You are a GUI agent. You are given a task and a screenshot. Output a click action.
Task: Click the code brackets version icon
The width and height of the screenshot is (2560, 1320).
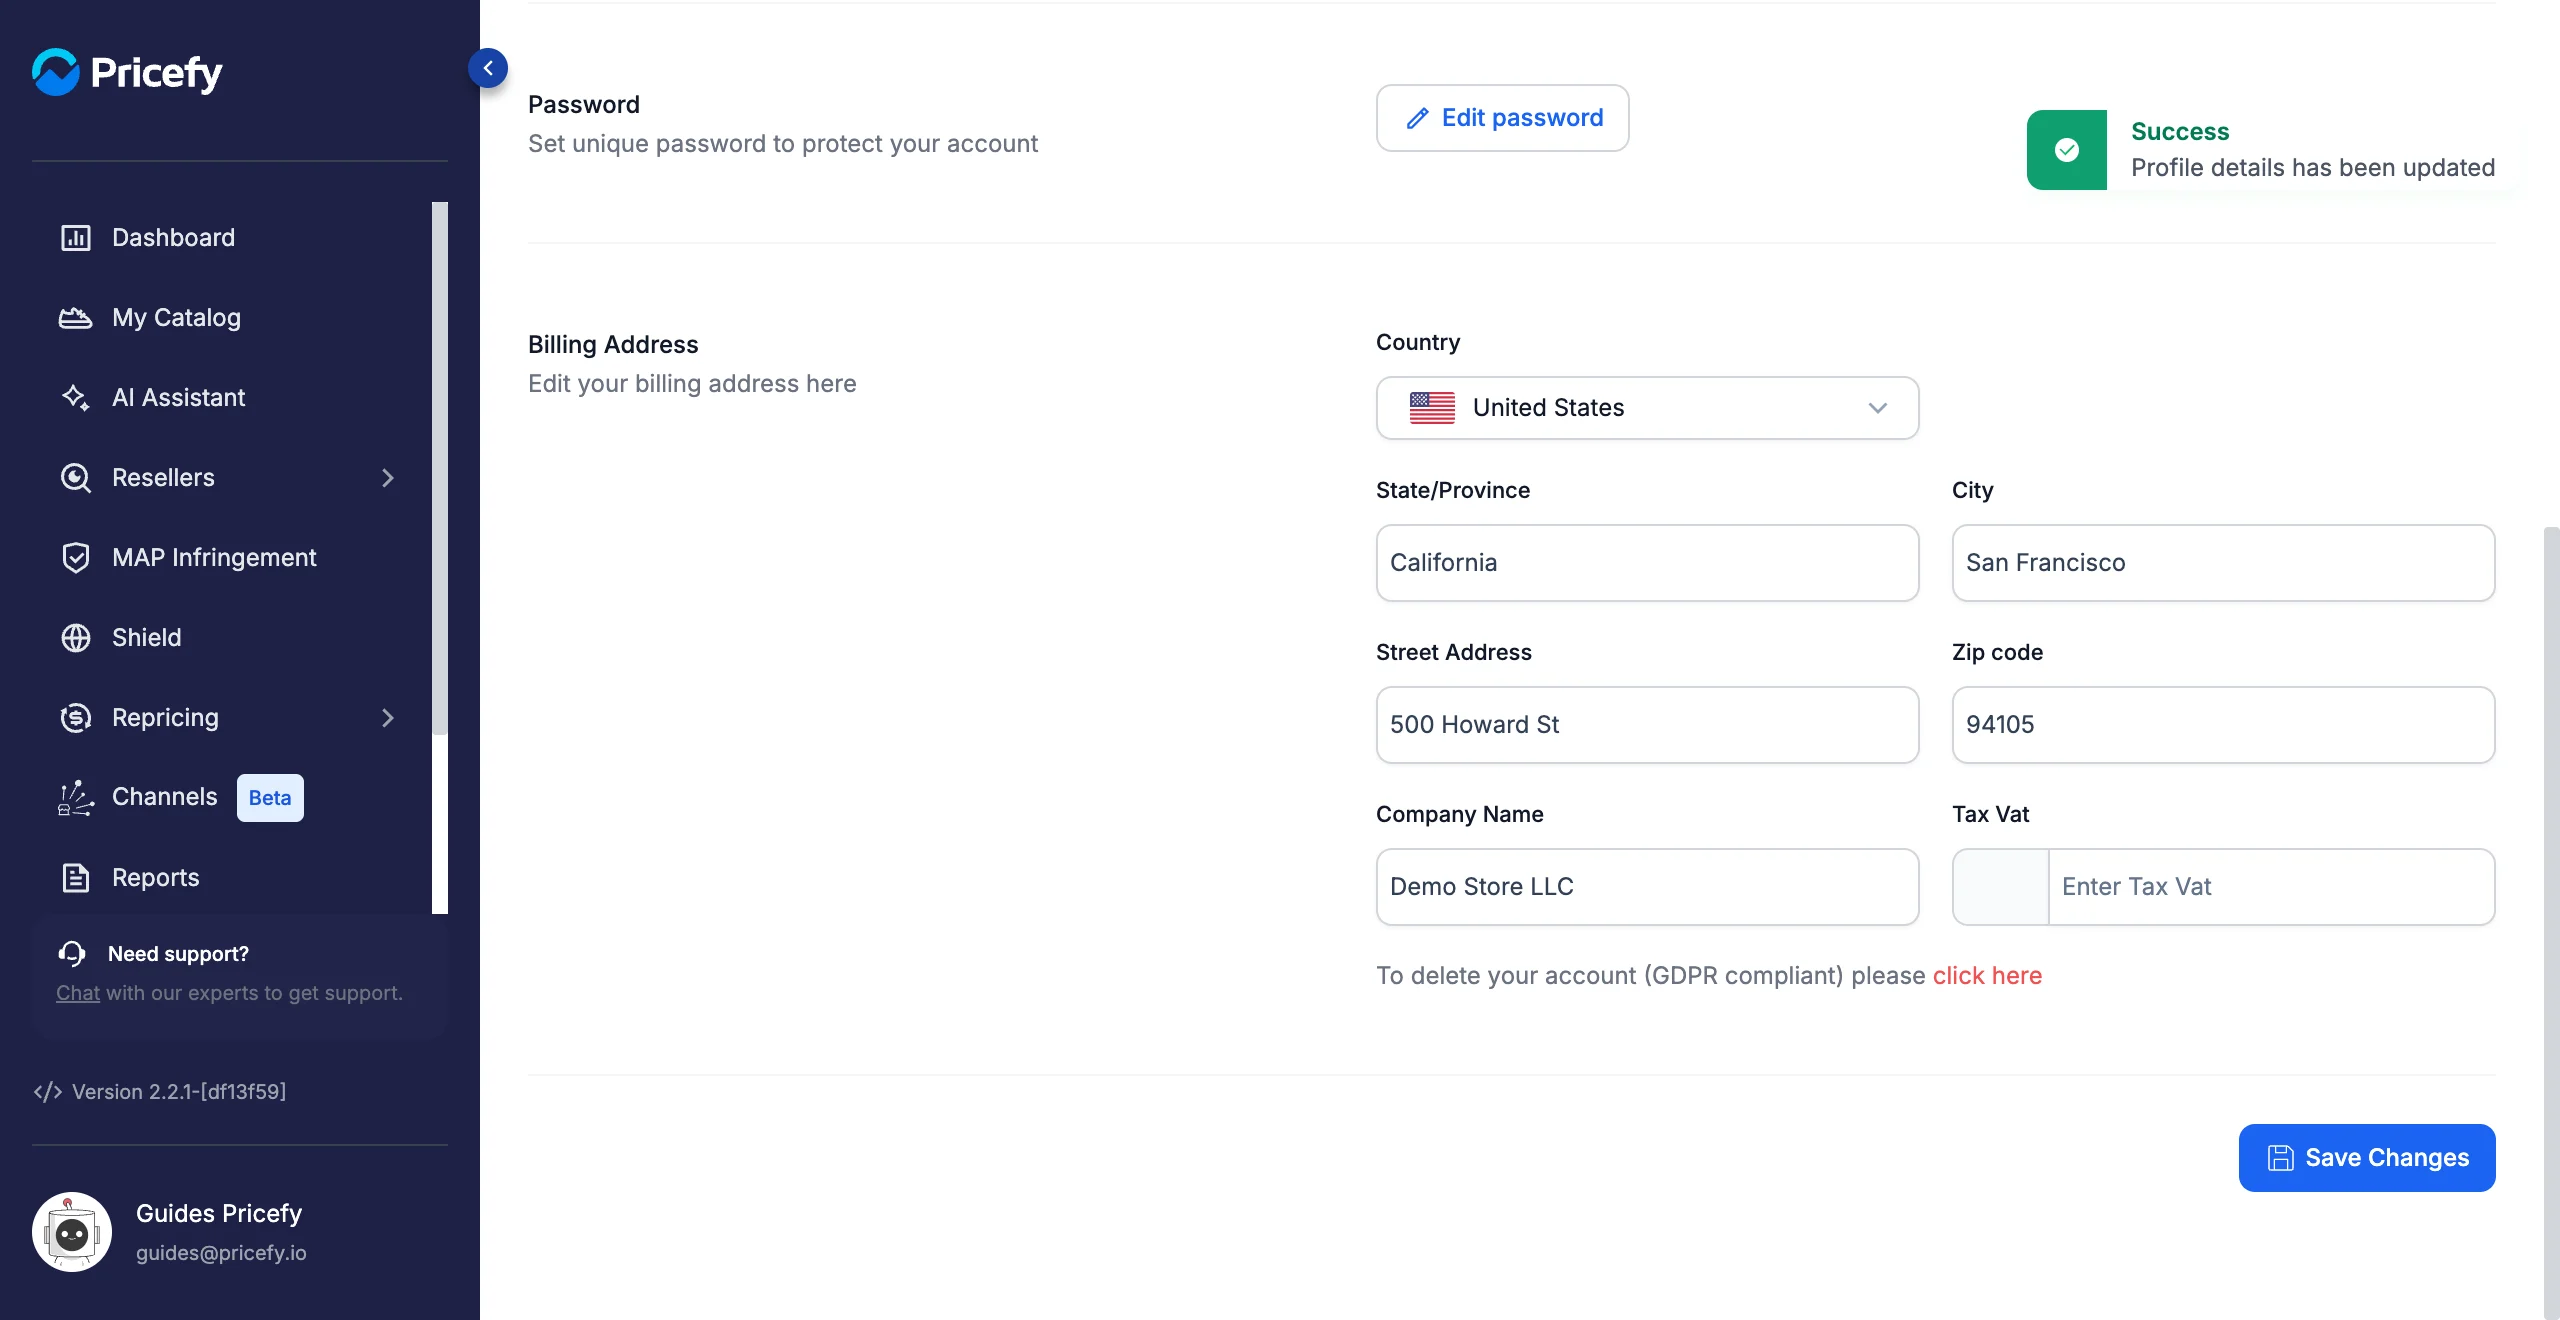(47, 1092)
